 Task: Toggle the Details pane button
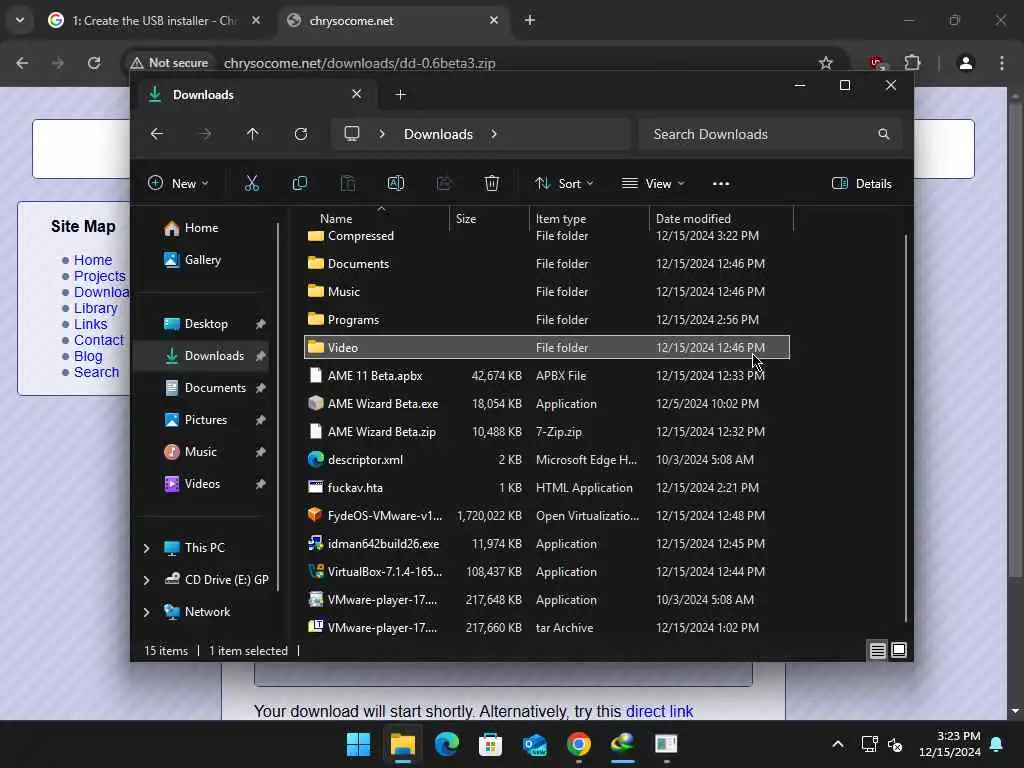(x=861, y=184)
